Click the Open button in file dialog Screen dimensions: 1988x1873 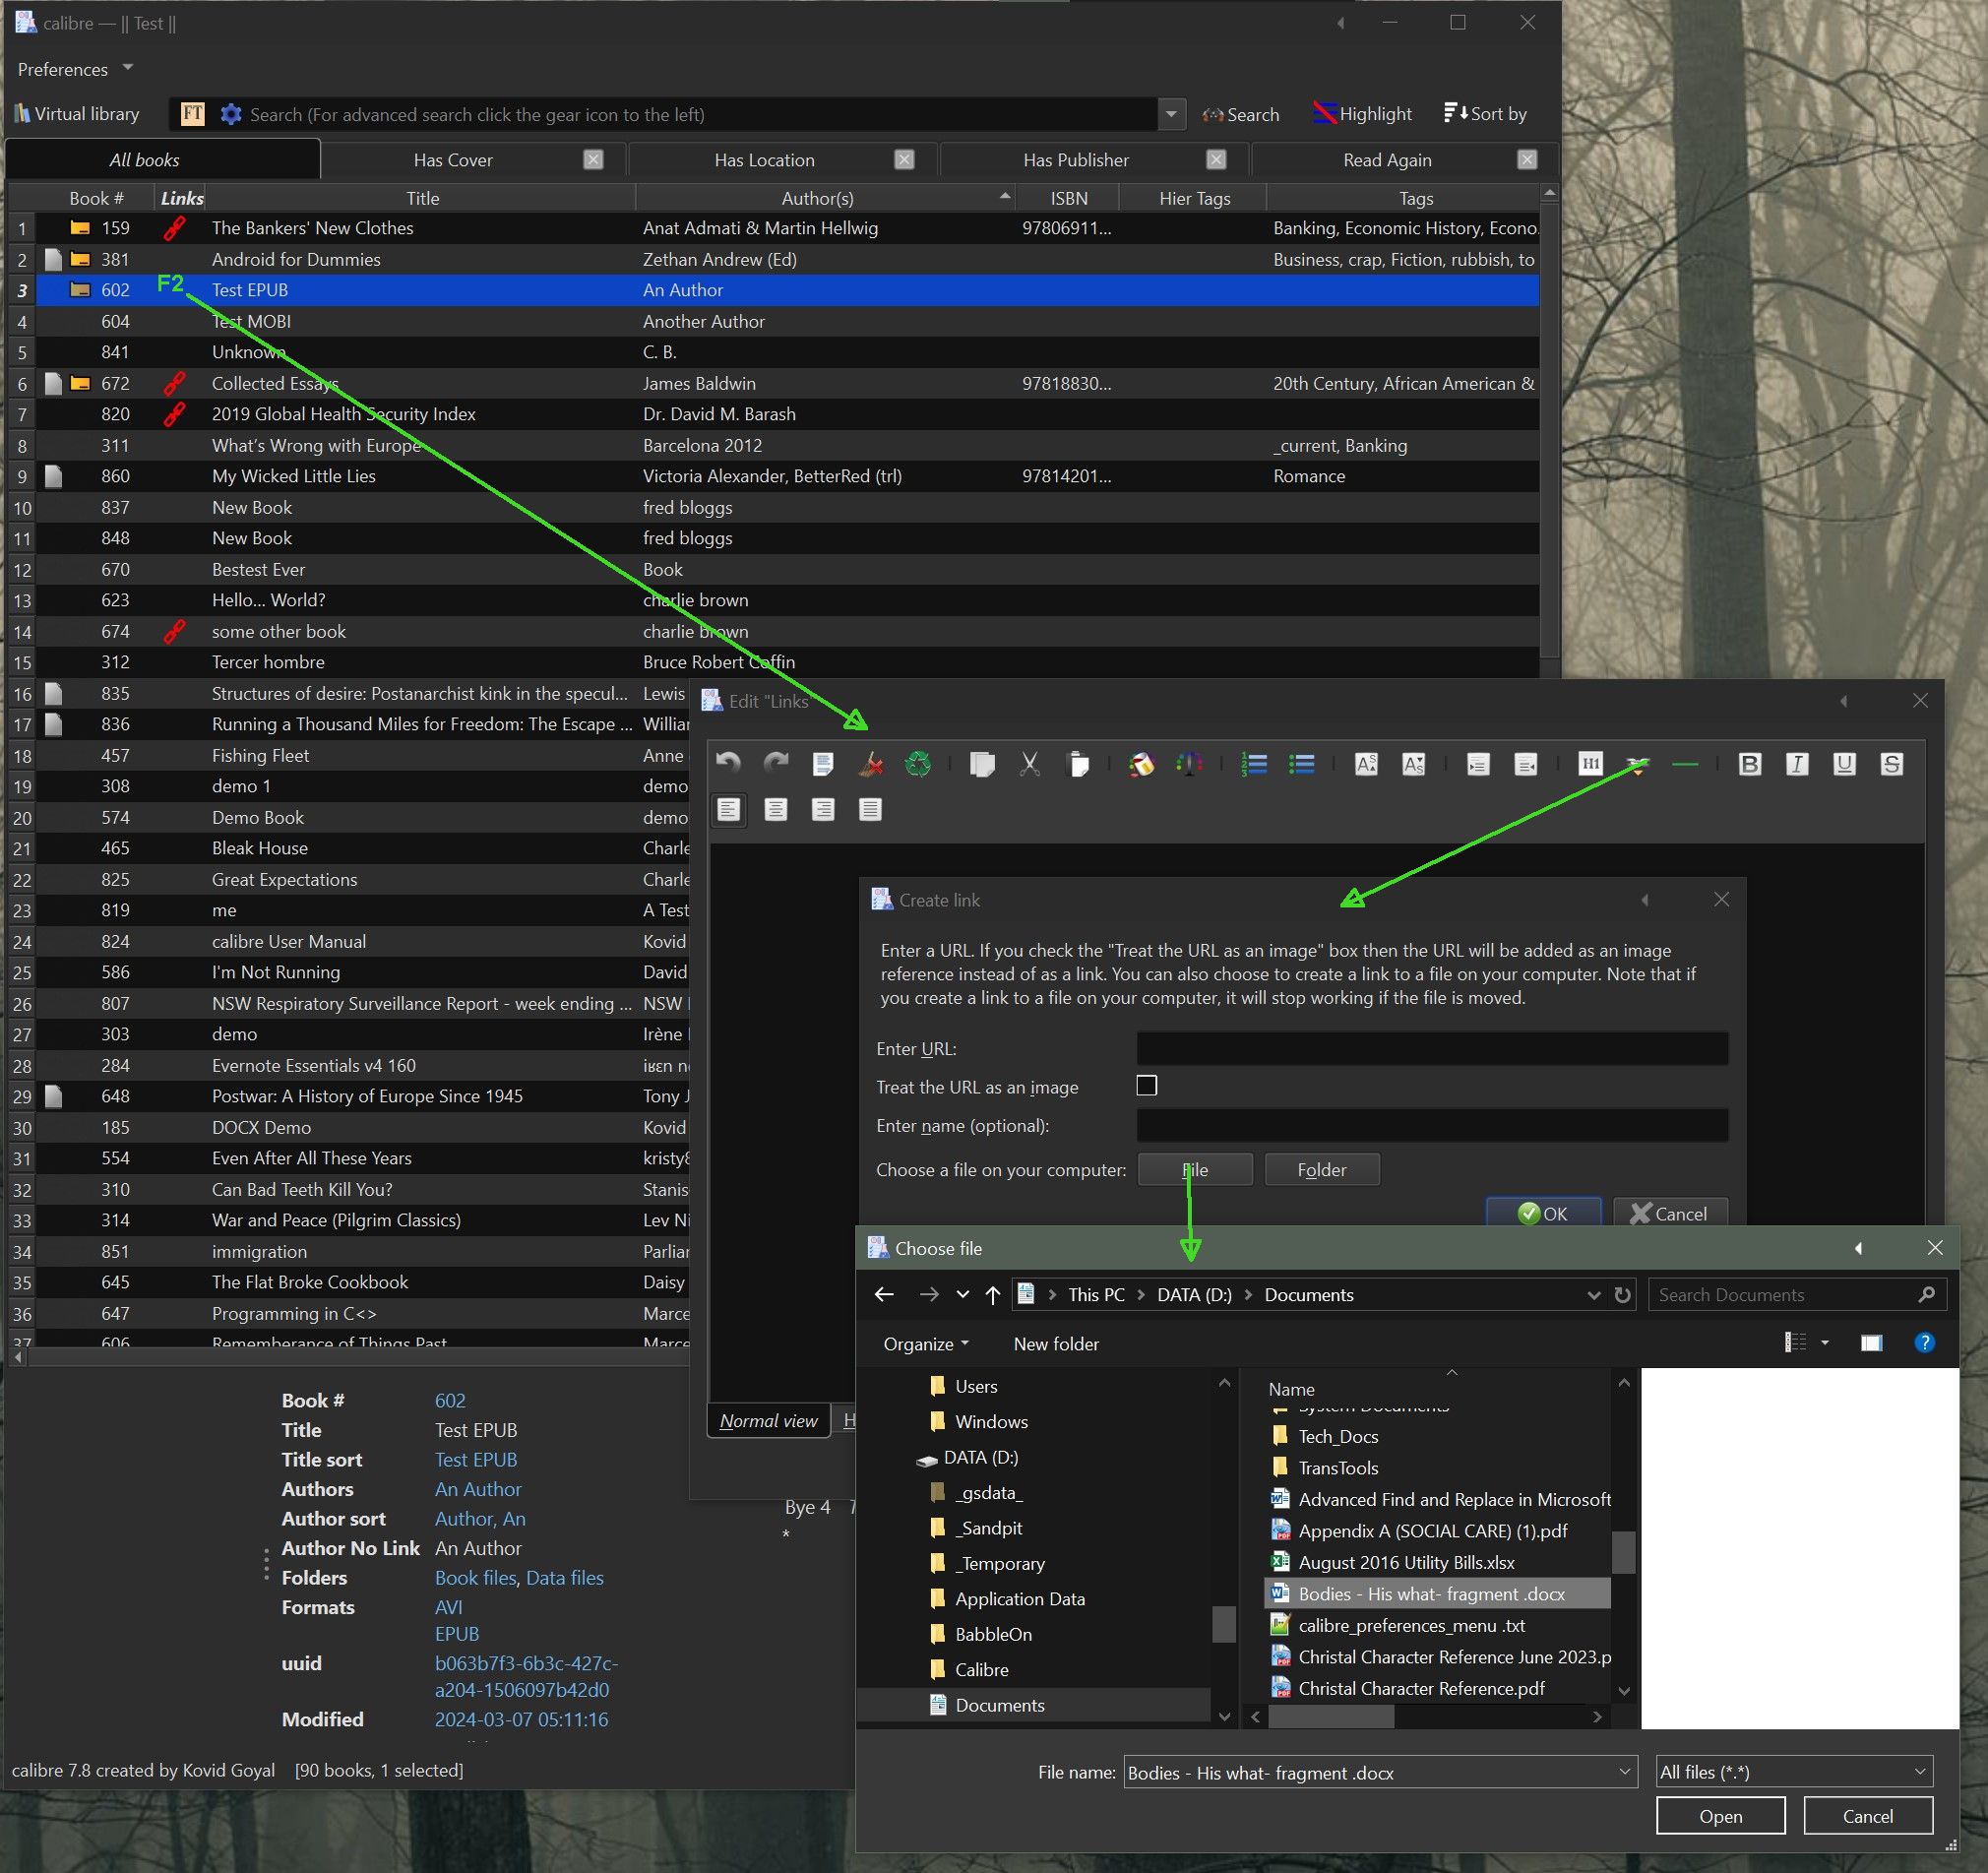[1719, 1816]
